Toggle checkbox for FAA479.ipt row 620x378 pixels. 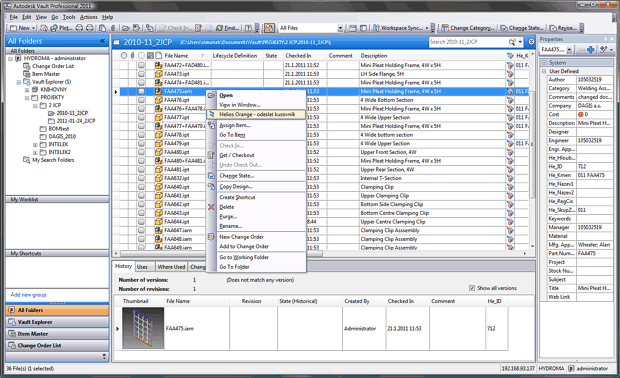point(141,144)
